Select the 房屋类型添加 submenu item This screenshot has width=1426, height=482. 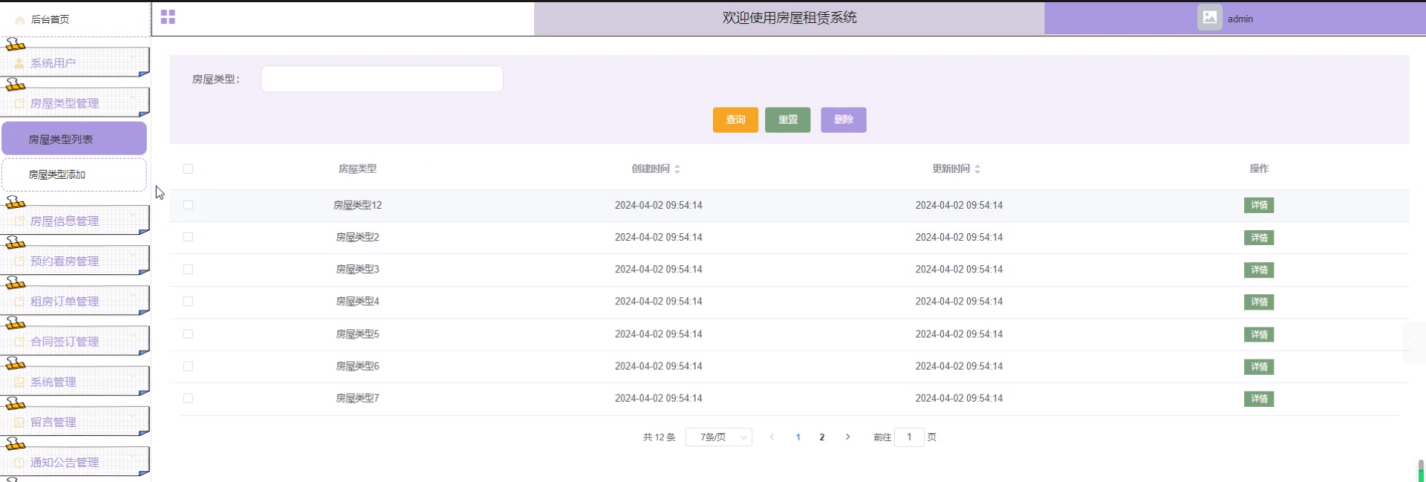(x=74, y=174)
